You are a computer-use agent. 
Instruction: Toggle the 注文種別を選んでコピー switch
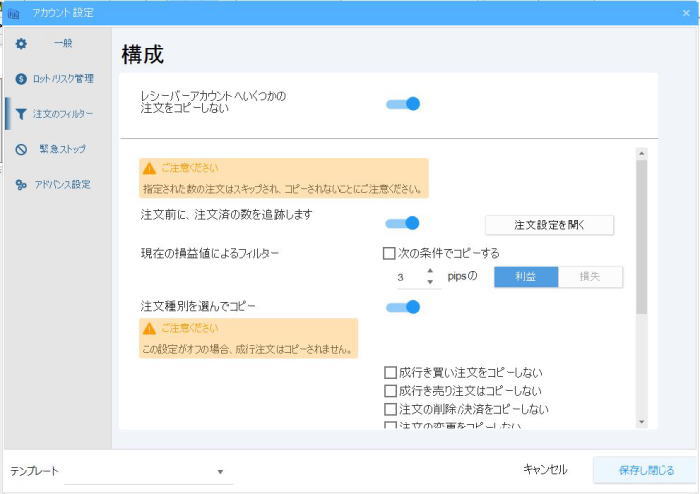point(403,307)
